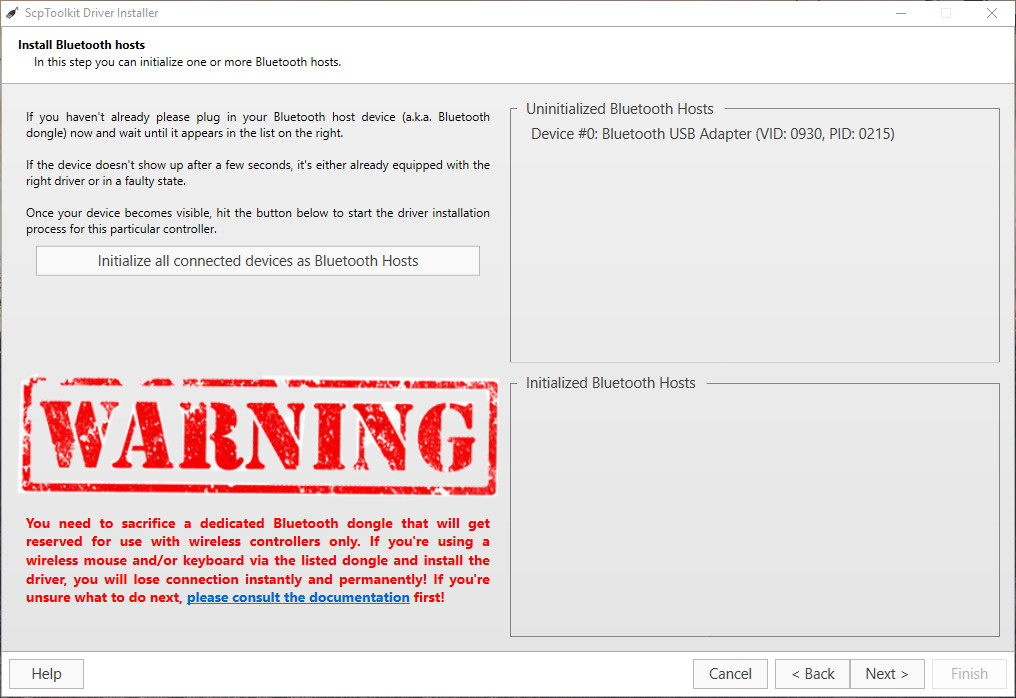This screenshot has width=1016, height=698.
Task: Click the red dongle warning paragraph
Action: (258, 561)
